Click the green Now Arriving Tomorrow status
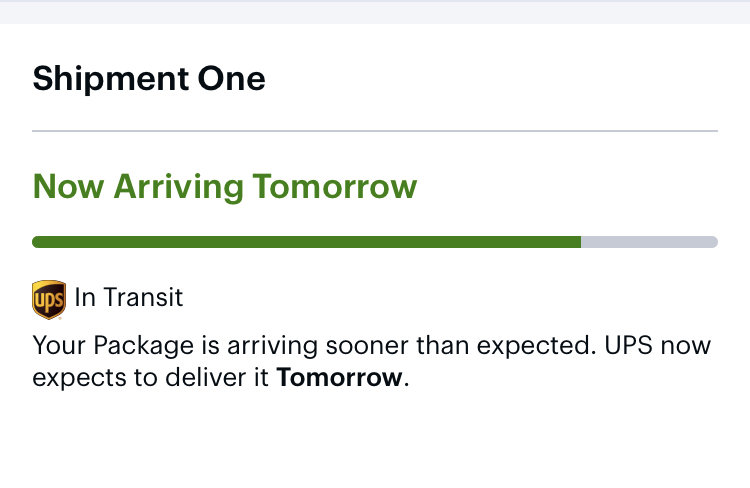The height and width of the screenshot is (488, 750). (x=225, y=187)
